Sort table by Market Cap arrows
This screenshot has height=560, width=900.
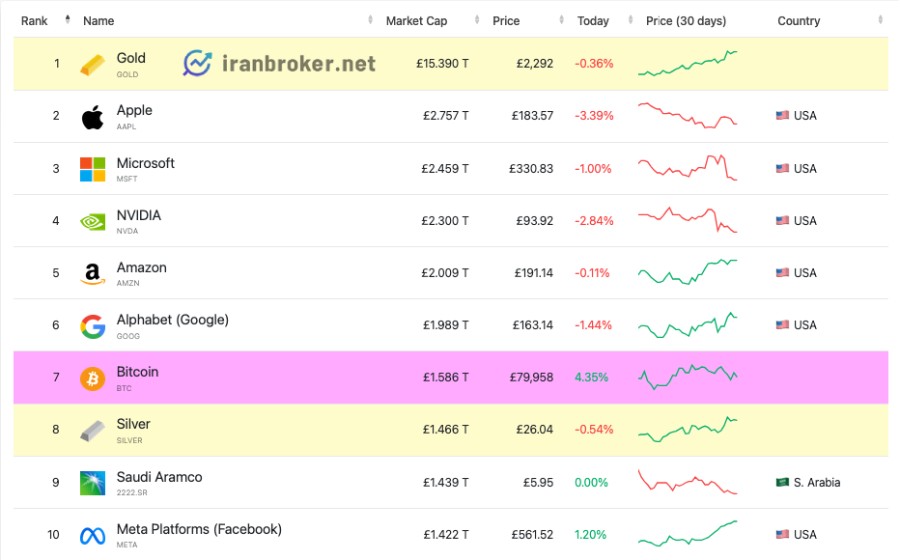[477, 20]
